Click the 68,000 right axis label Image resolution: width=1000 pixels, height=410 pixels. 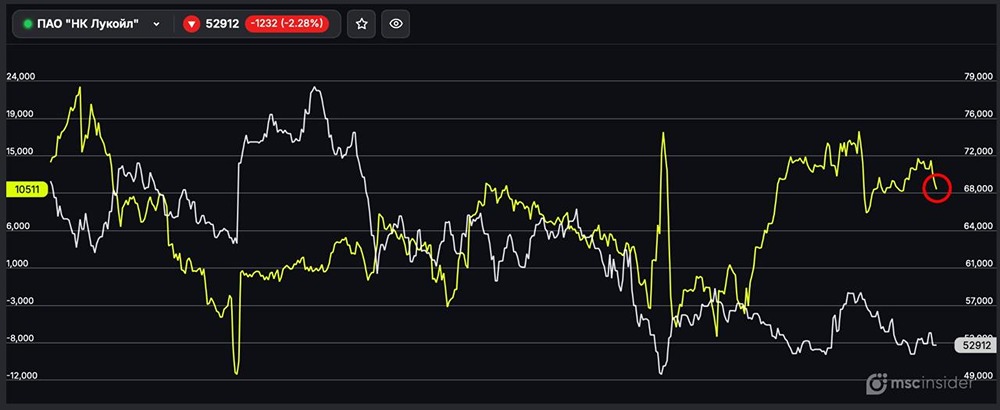[x=978, y=189]
